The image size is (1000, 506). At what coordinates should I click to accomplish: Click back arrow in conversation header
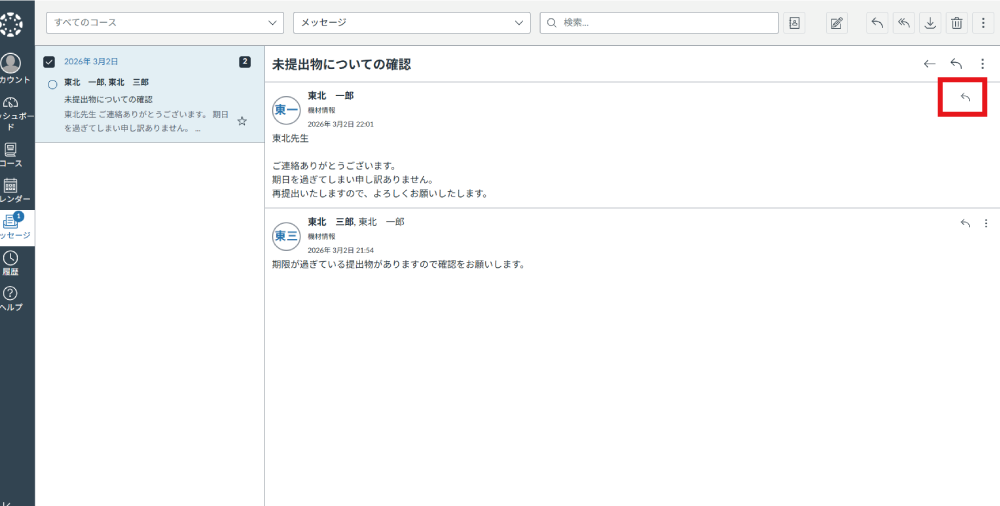tap(929, 64)
